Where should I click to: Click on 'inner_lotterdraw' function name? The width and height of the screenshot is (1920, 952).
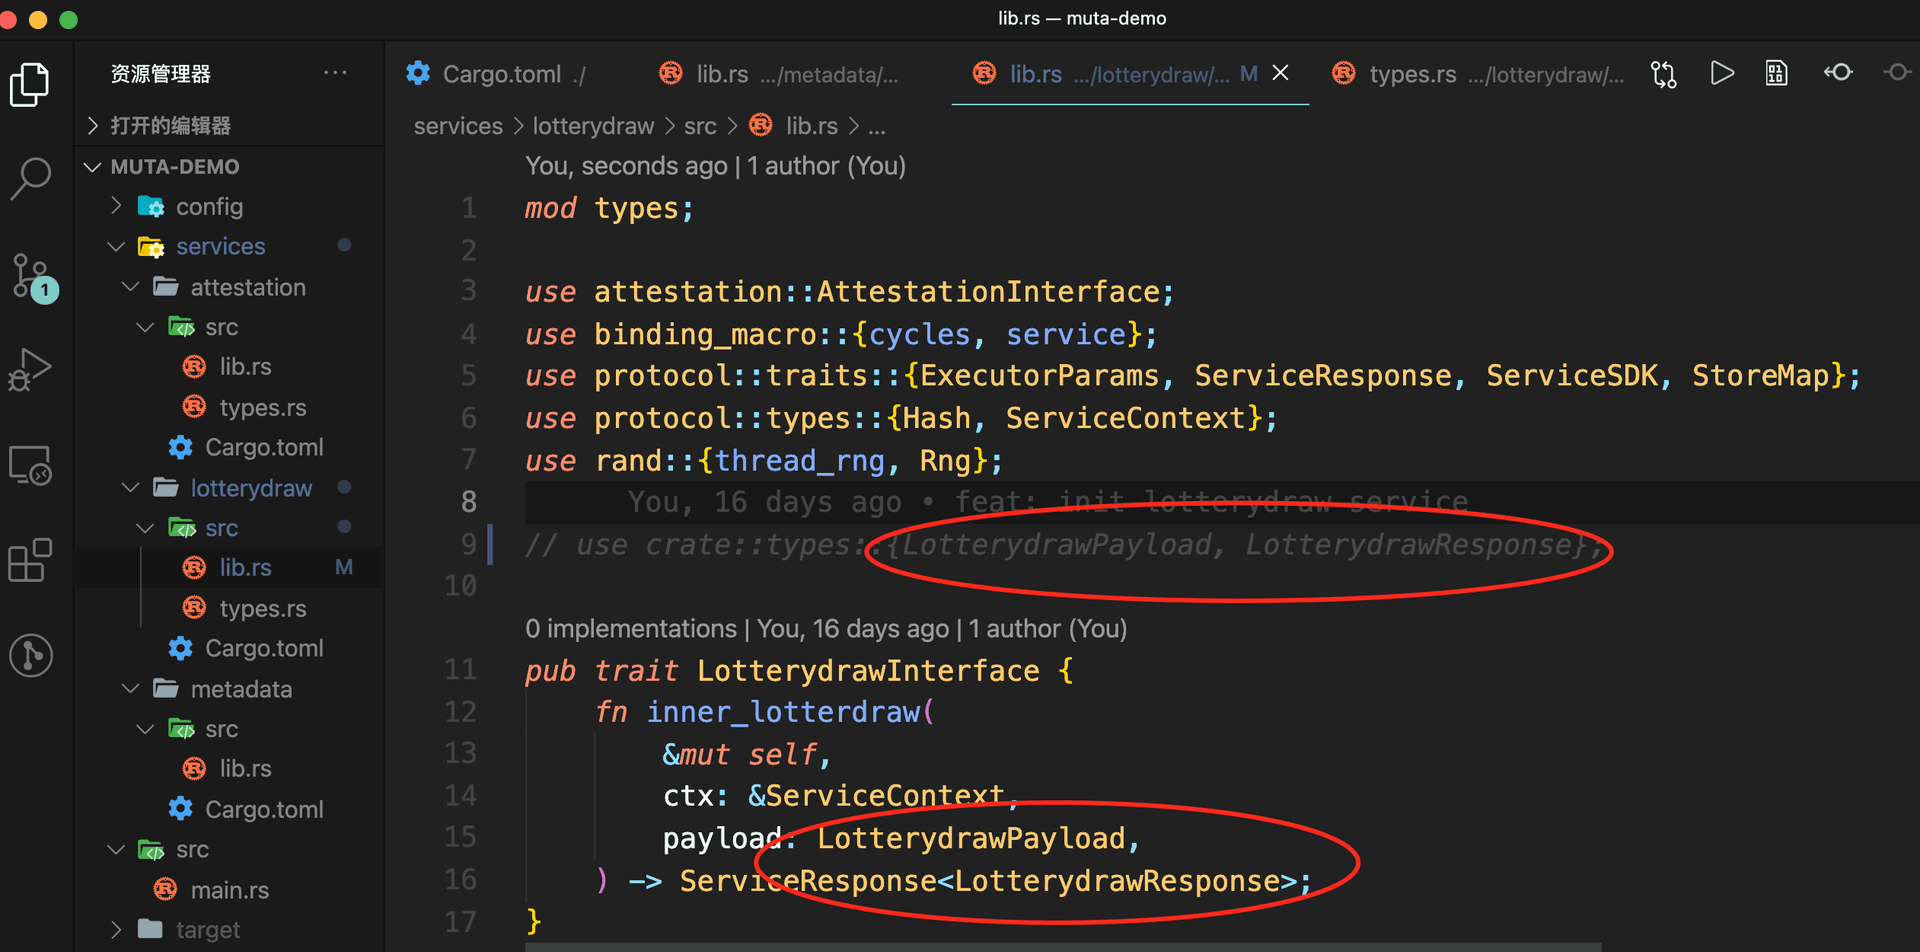783,712
